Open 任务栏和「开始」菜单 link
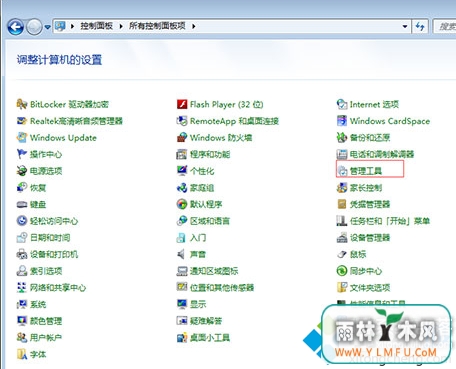 (390, 221)
